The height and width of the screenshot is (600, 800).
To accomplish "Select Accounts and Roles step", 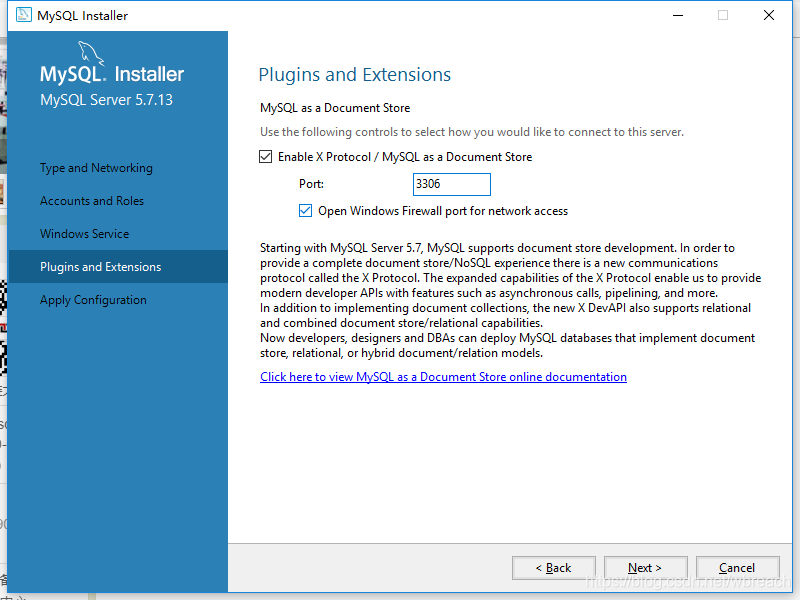I will coord(92,201).
